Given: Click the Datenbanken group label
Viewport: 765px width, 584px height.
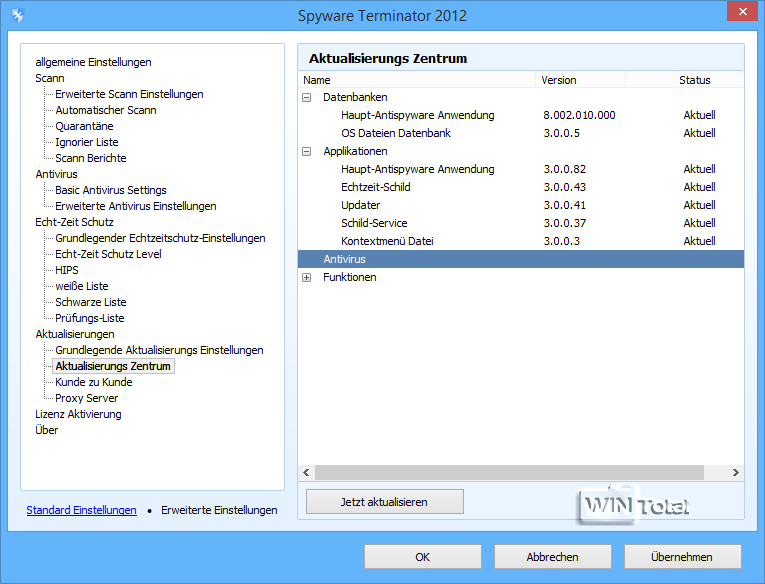Looking at the screenshot, I should click(355, 98).
